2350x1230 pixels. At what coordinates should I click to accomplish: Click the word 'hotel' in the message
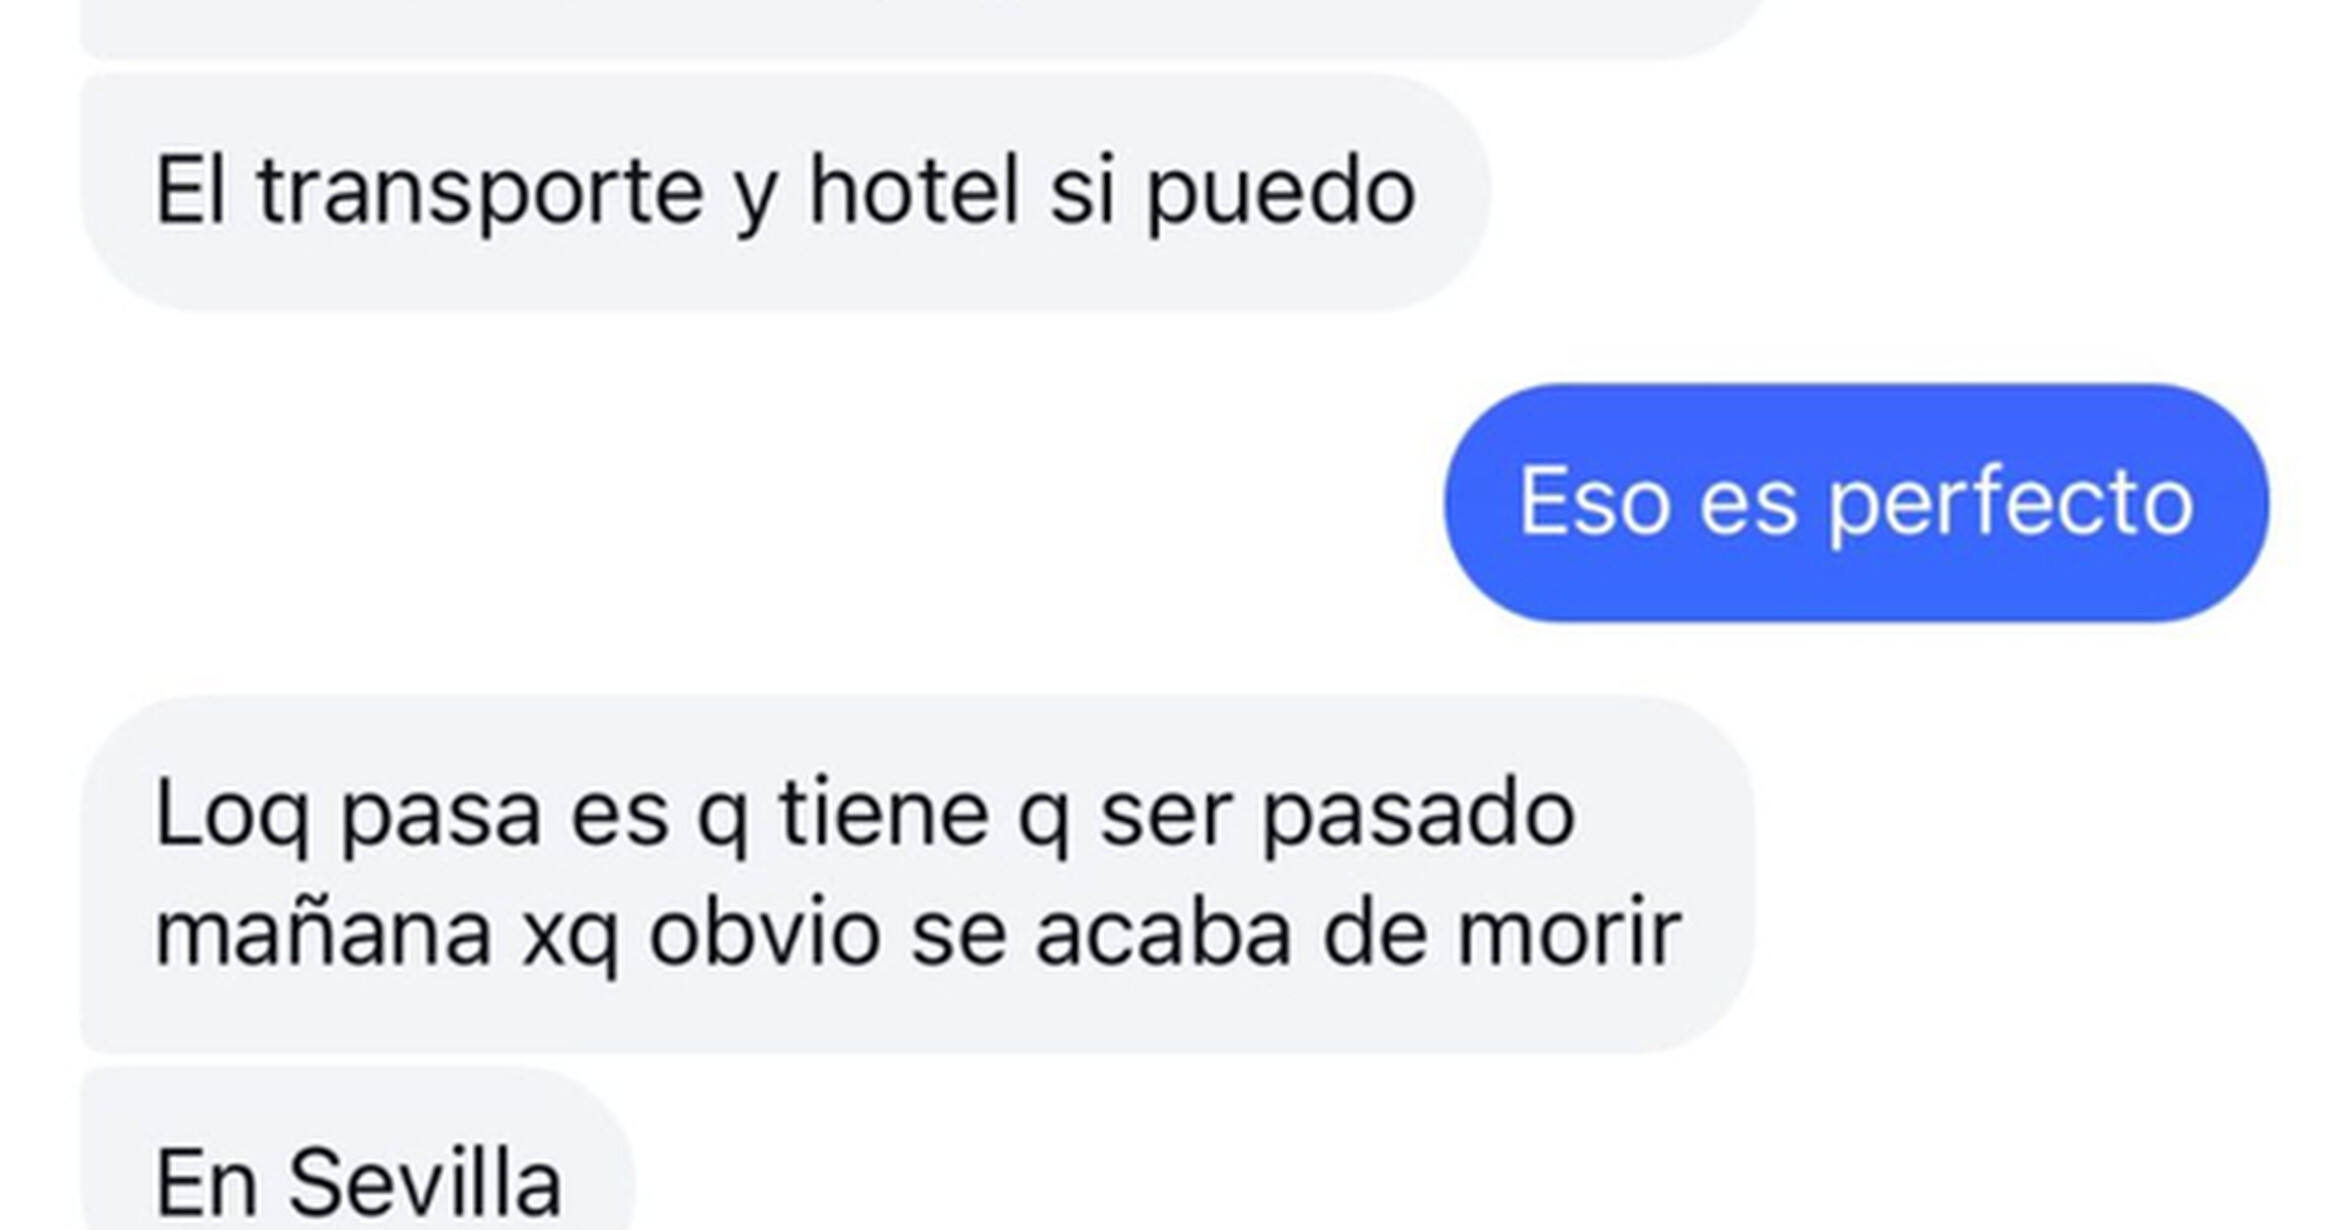pos(914,190)
